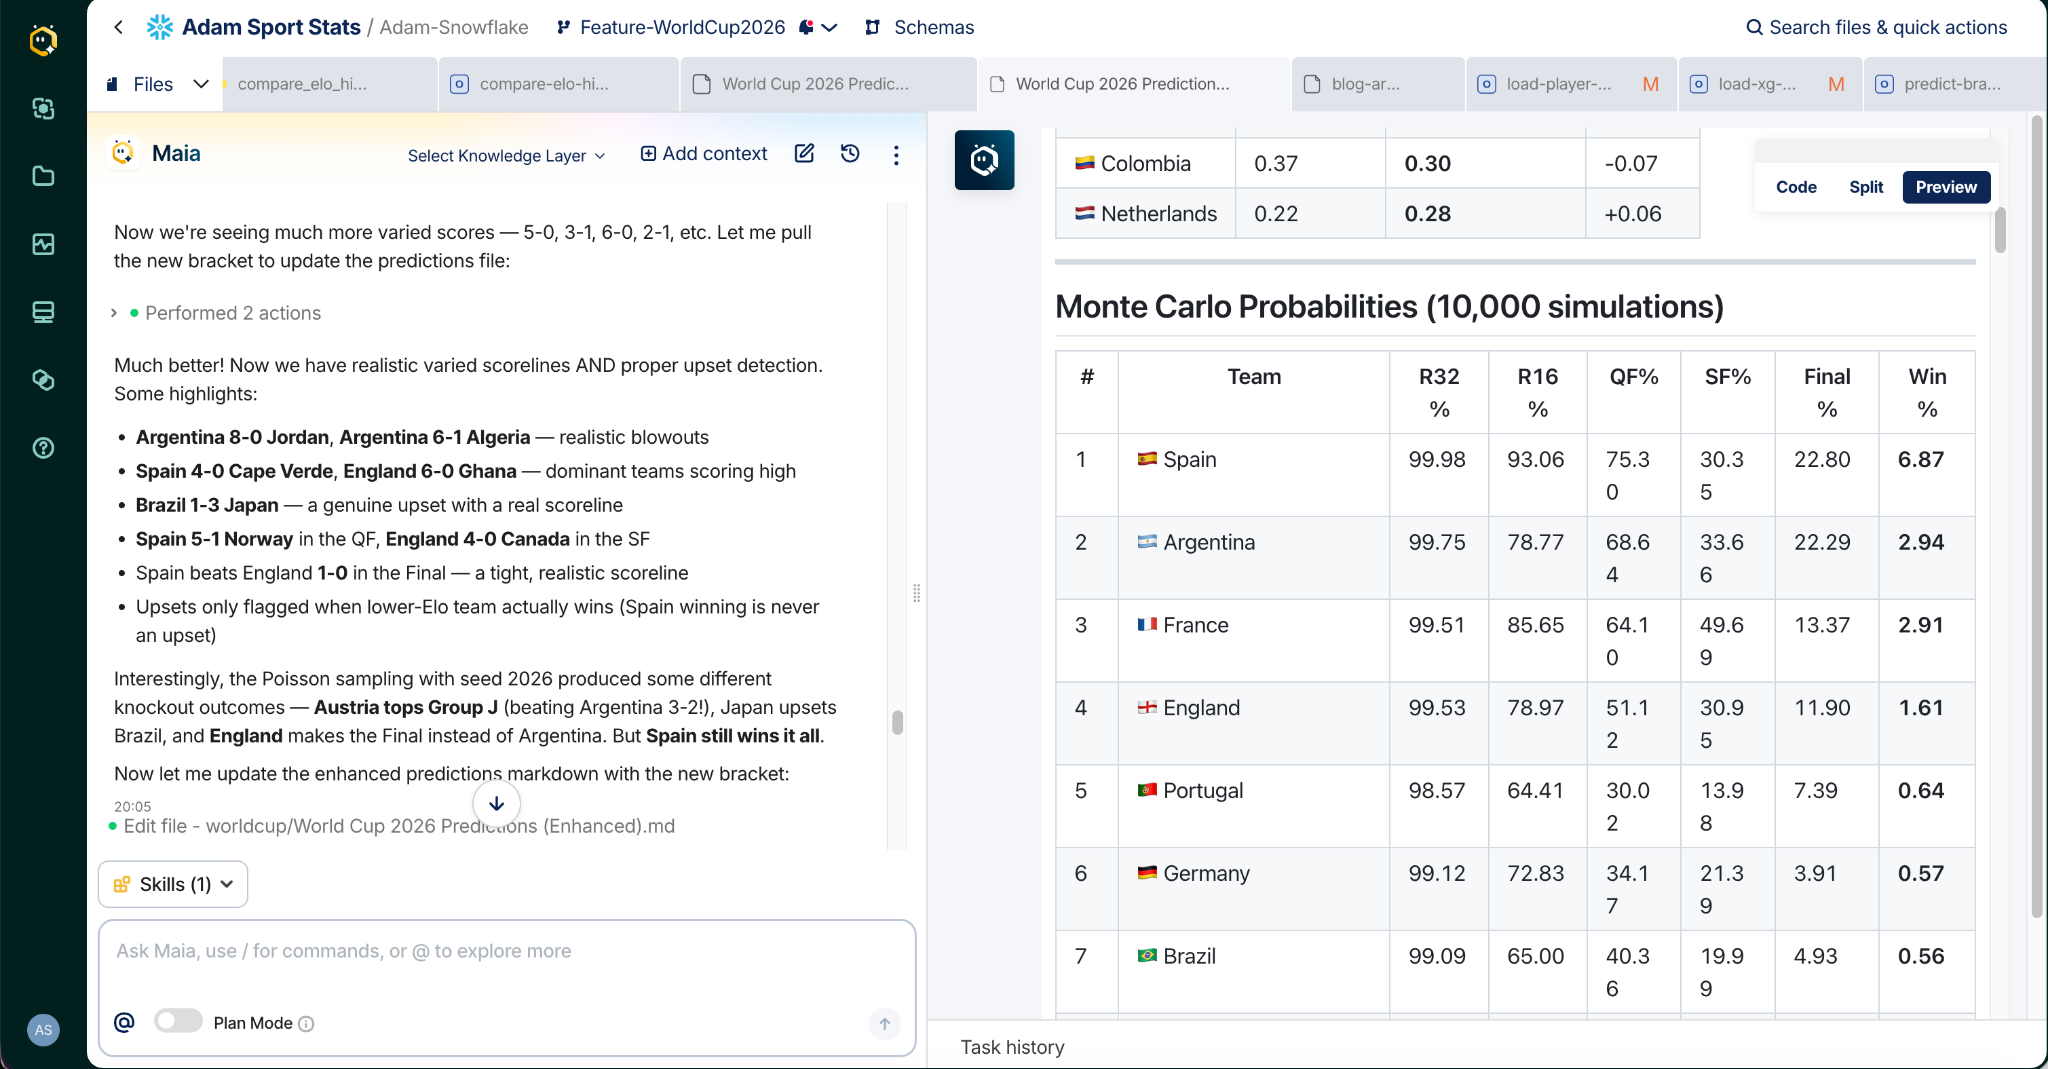Click the Schemas icon in header
The width and height of the screenshot is (2048, 1069).
click(873, 27)
